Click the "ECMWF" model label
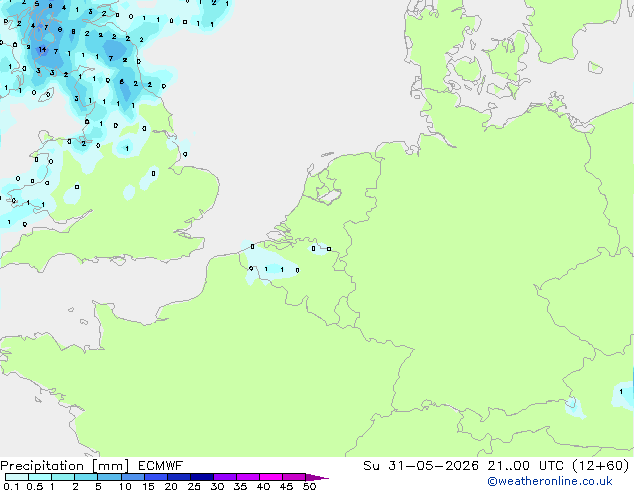Screen dimensions: 634x490 [x=161, y=466]
